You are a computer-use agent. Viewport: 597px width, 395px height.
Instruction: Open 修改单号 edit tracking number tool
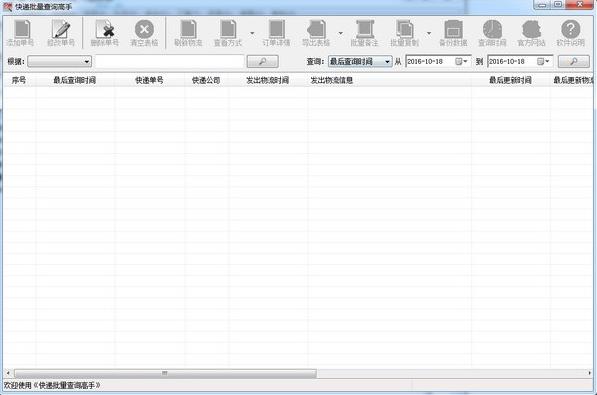tap(61, 34)
